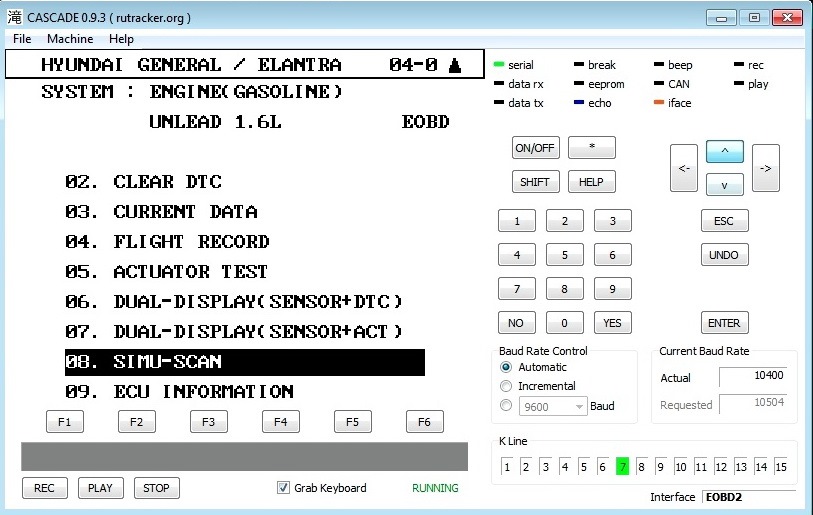Select K Line 5
This screenshot has height=515, width=813.
pyautogui.click(x=584, y=467)
